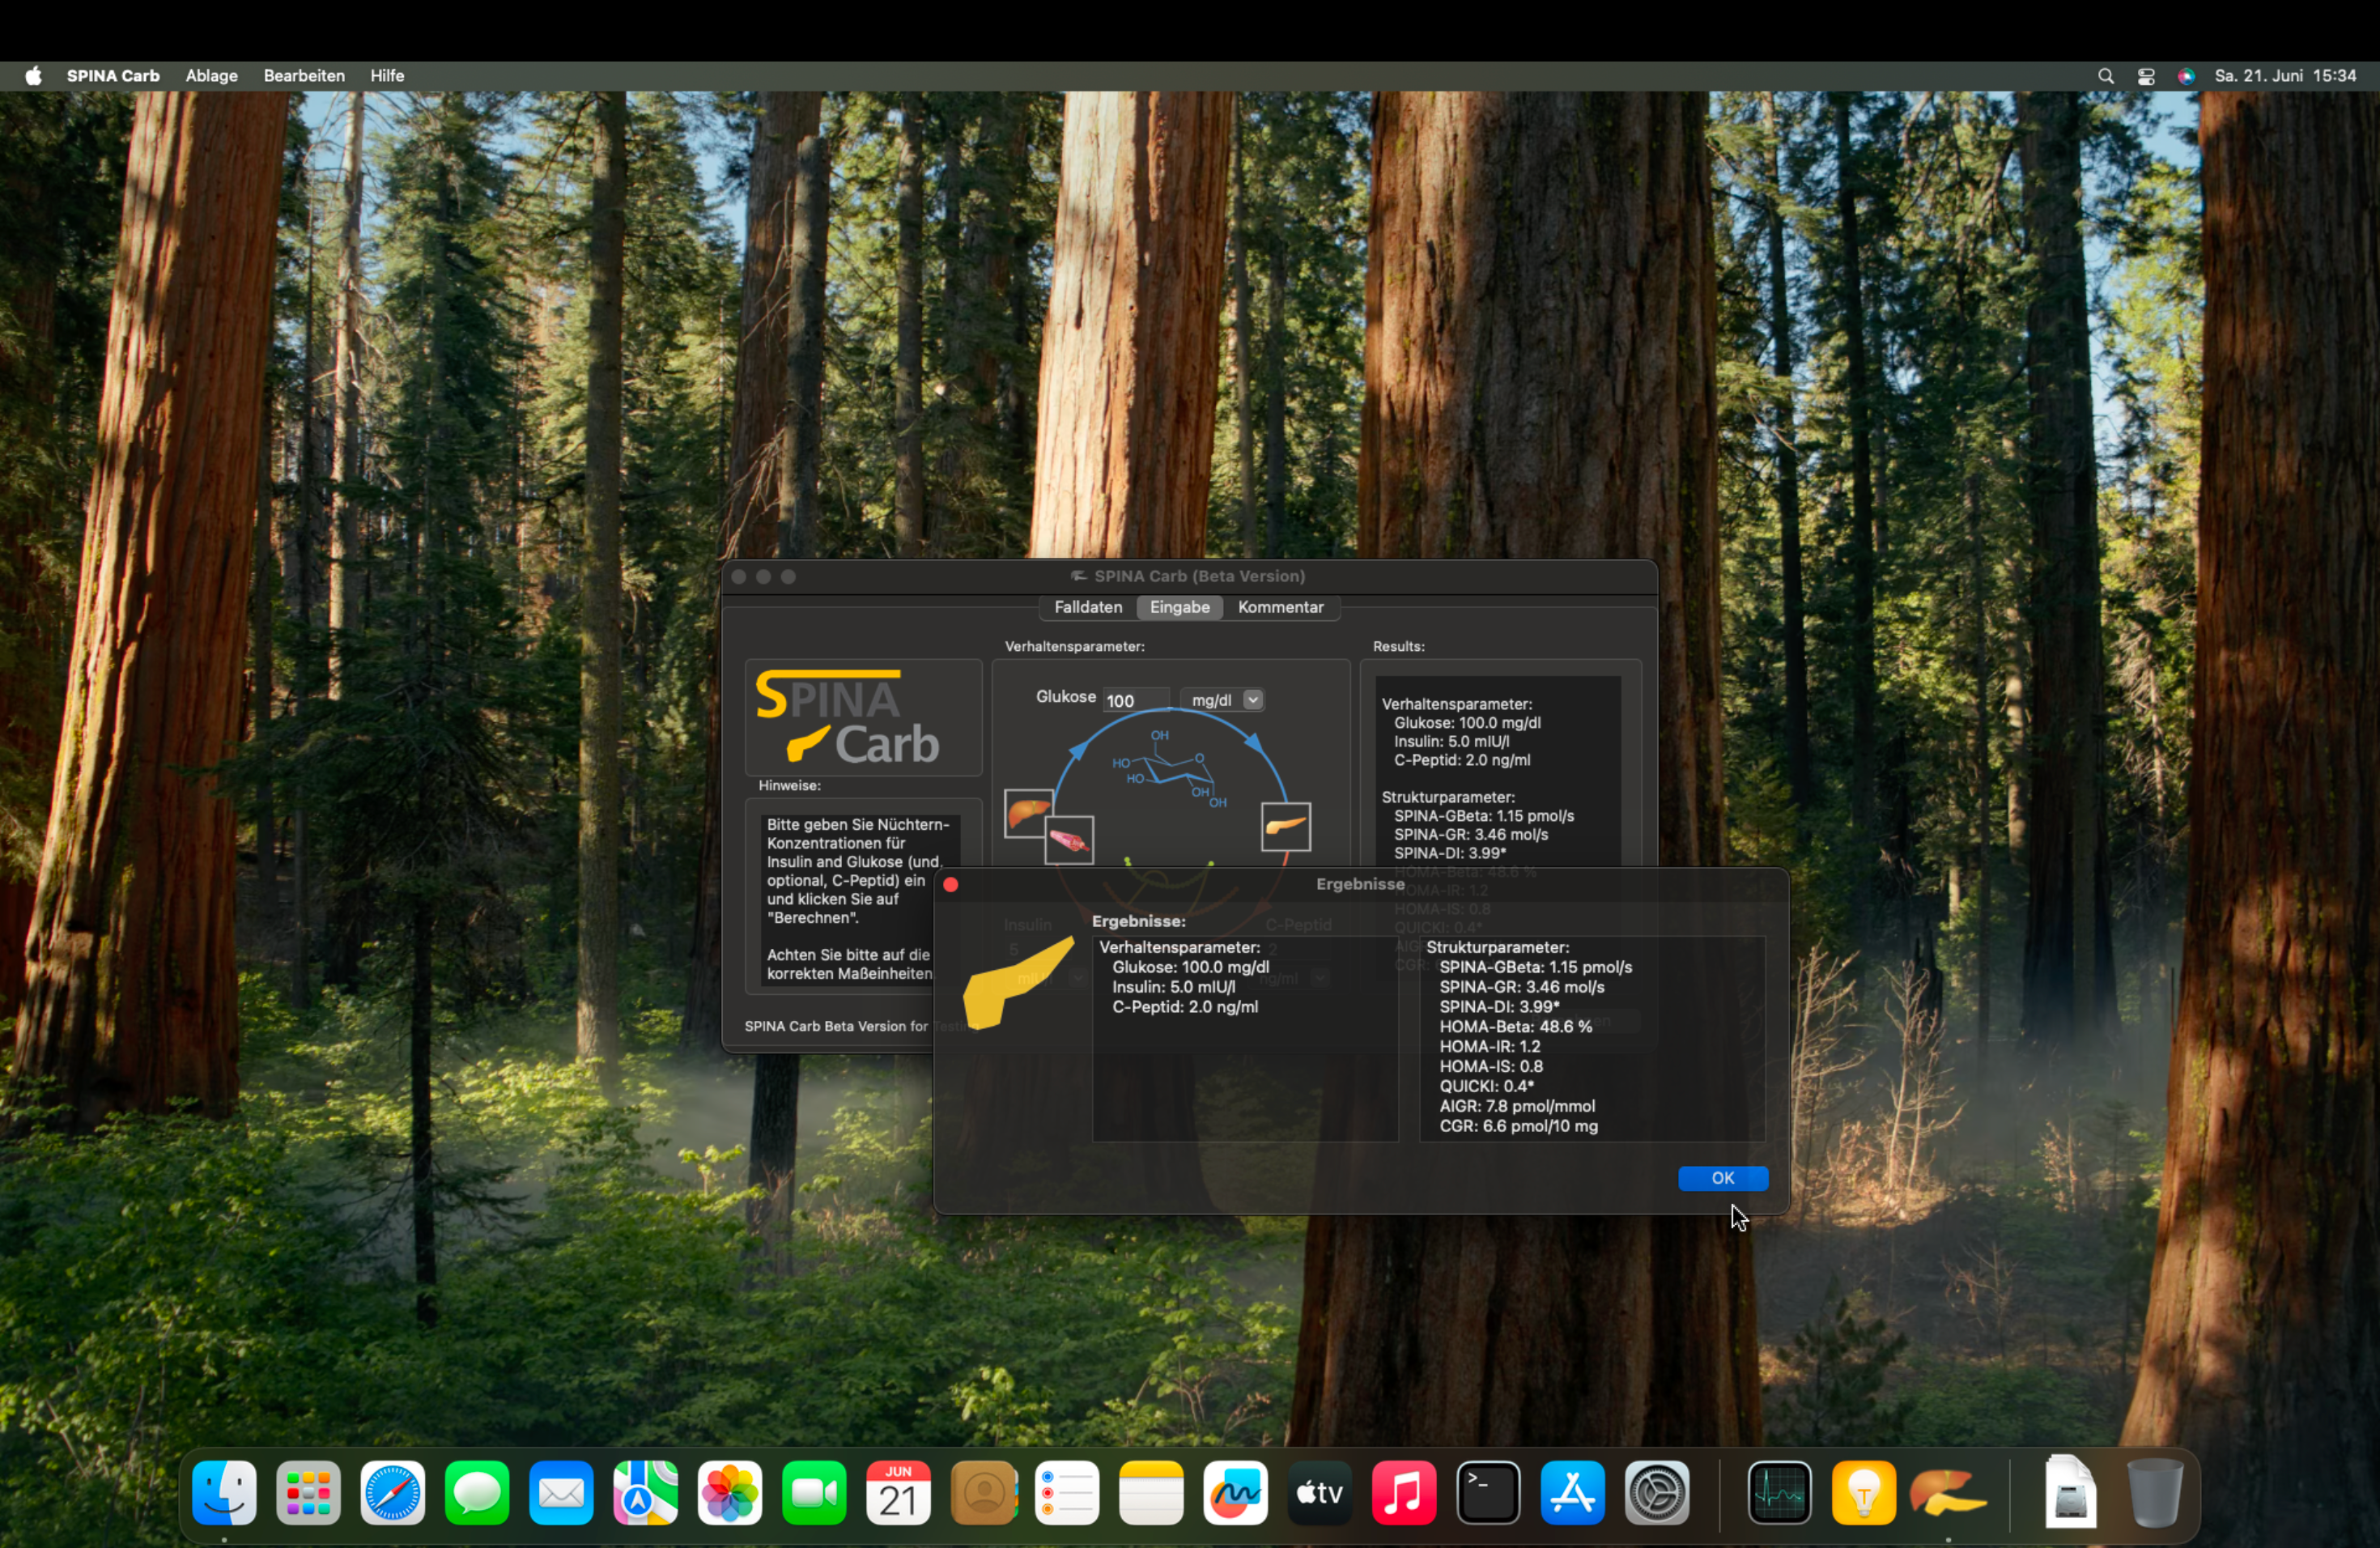Click 'CGR: 6.6 pmol/10 mg' in the dialog
Image resolution: width=2380 pixels, height=1548 pixels.
tap(1518, 1127)
